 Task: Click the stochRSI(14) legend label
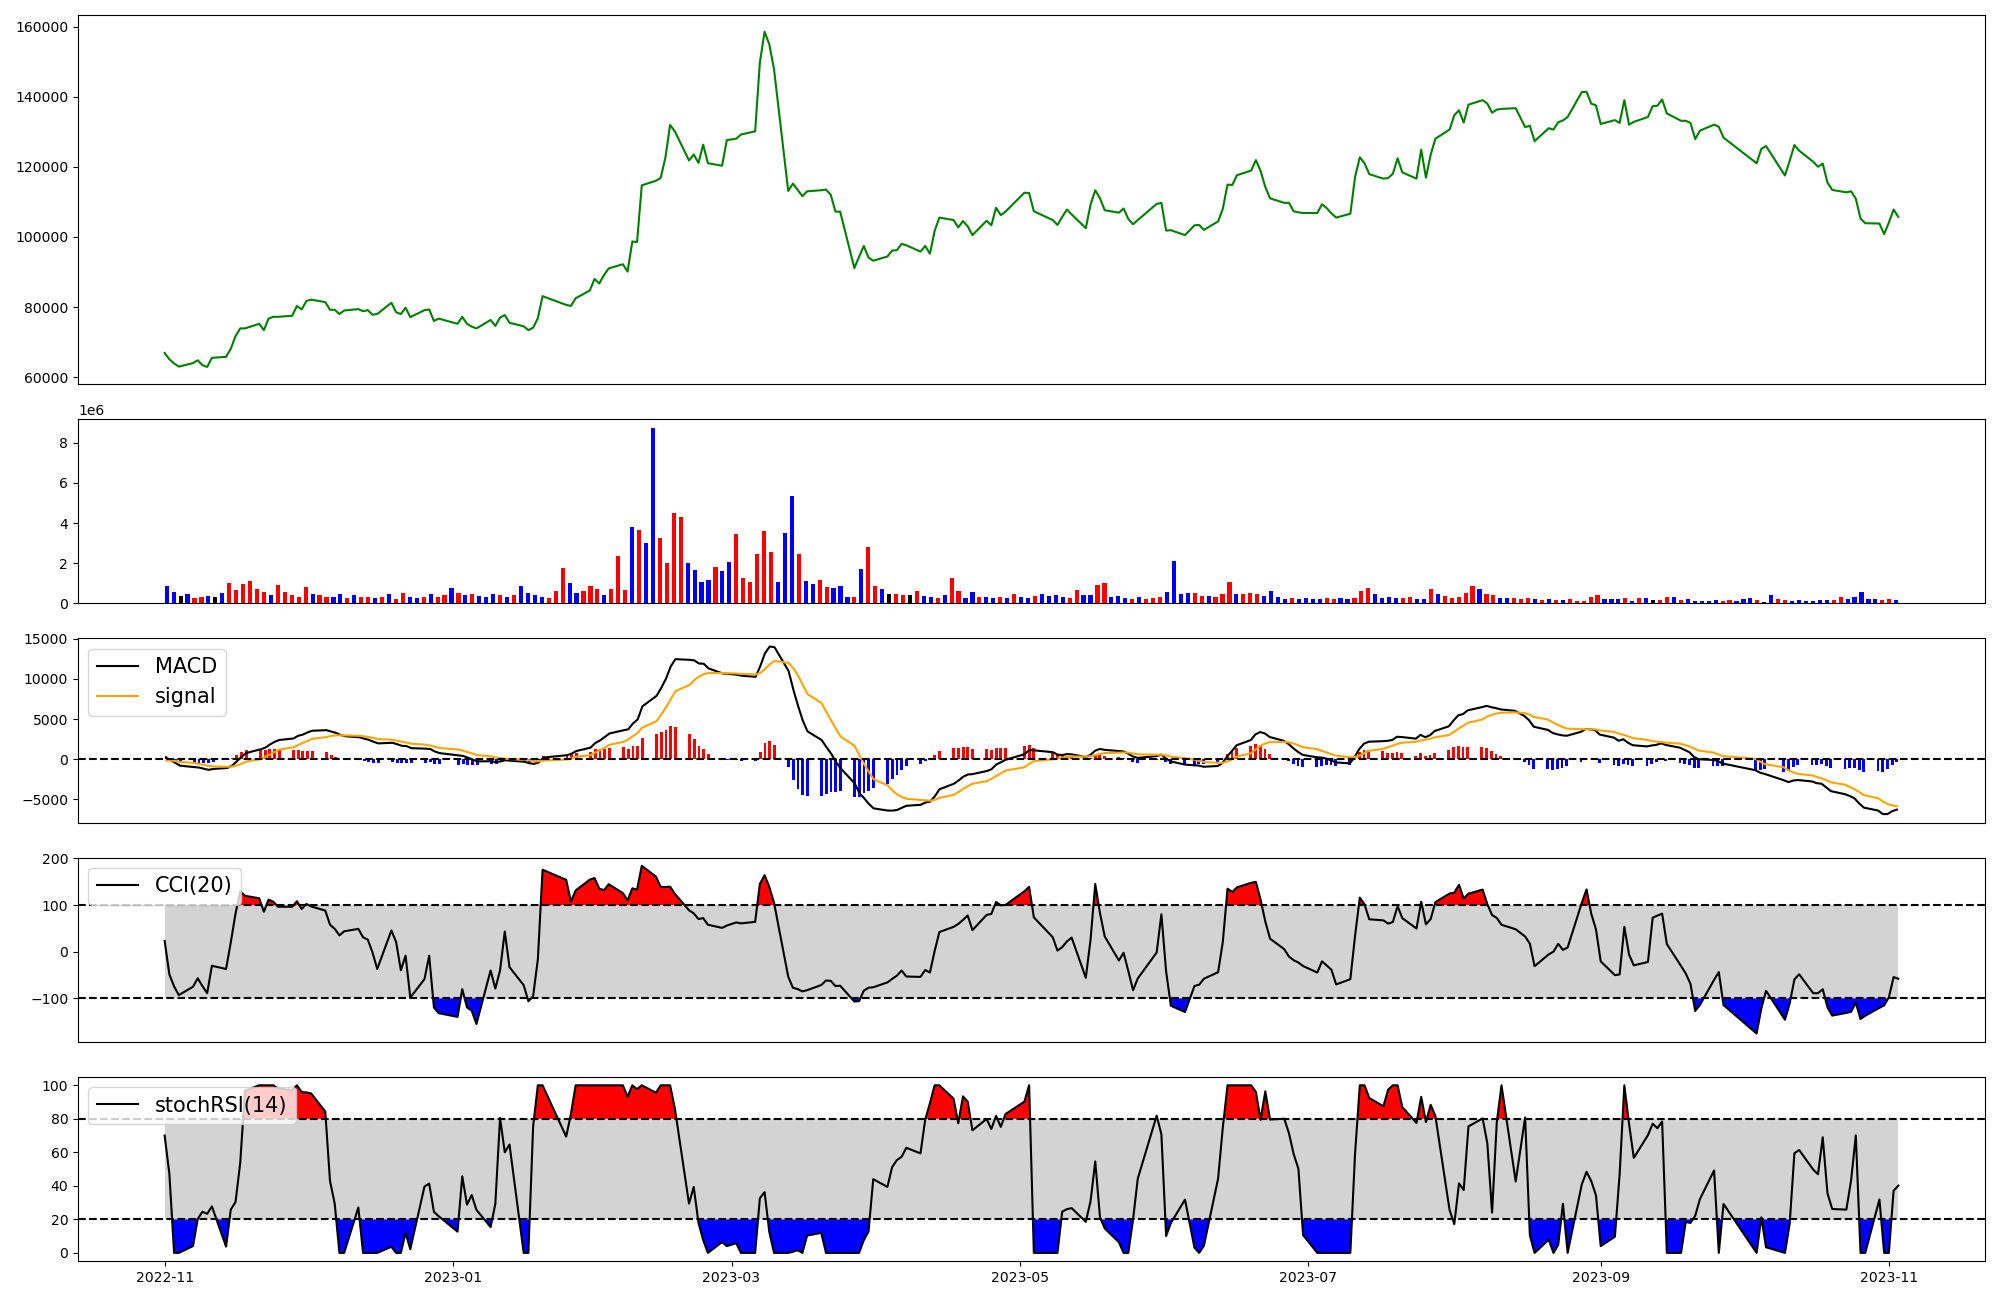[219, 1105]
